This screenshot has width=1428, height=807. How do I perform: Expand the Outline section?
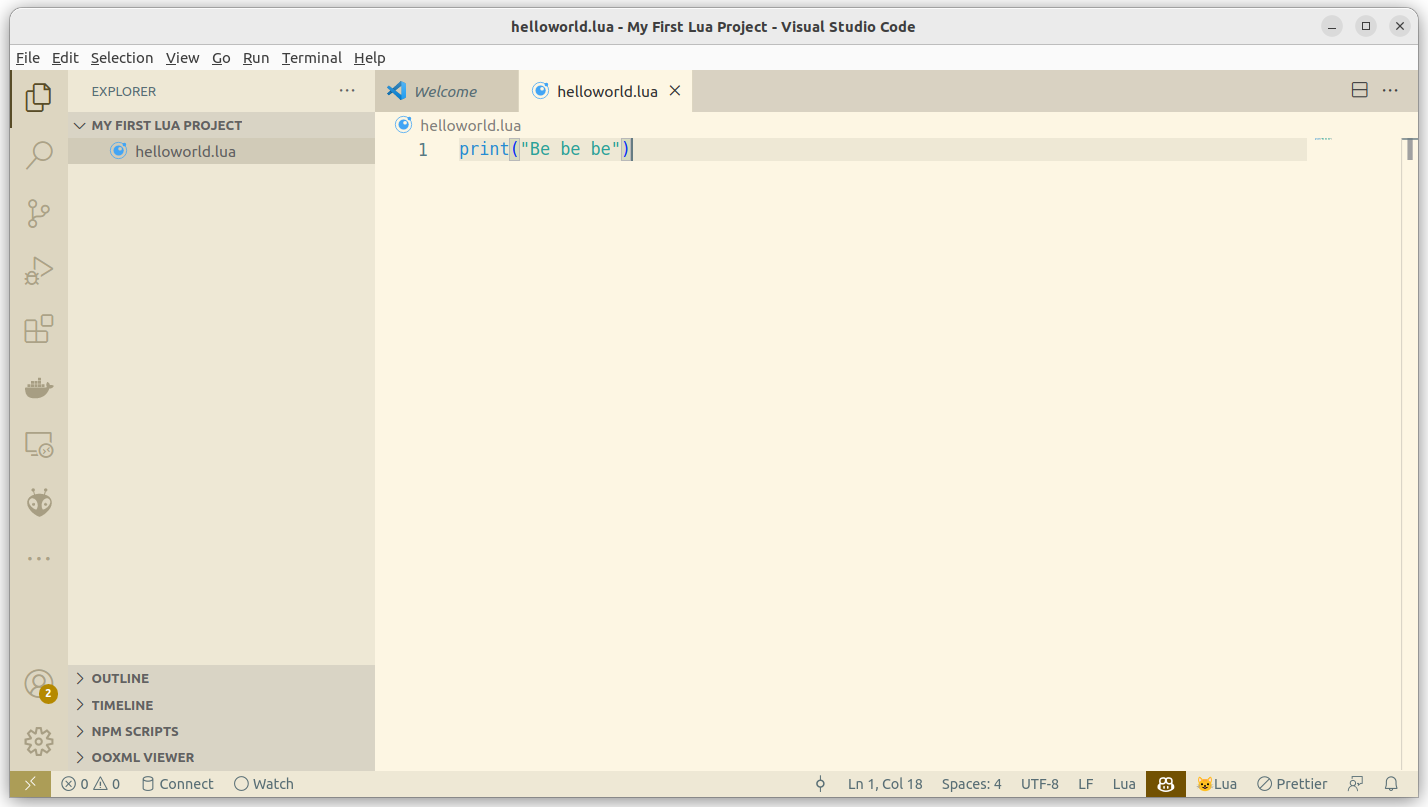point(120,678)
